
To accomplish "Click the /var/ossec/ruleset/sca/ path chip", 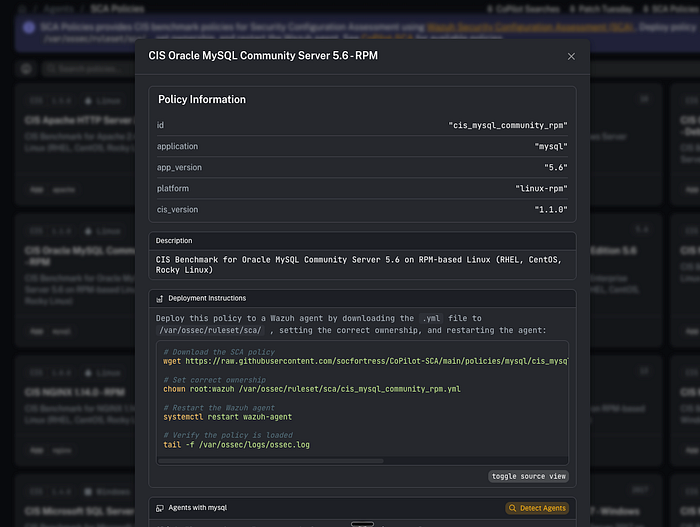I will (210, 330).
